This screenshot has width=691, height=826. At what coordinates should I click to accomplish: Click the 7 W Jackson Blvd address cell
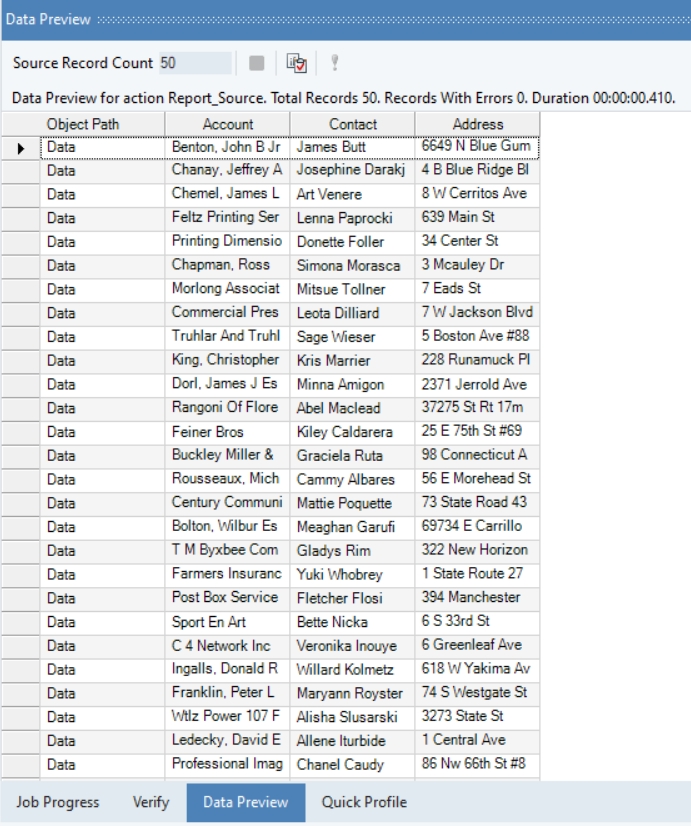point(477,313)
